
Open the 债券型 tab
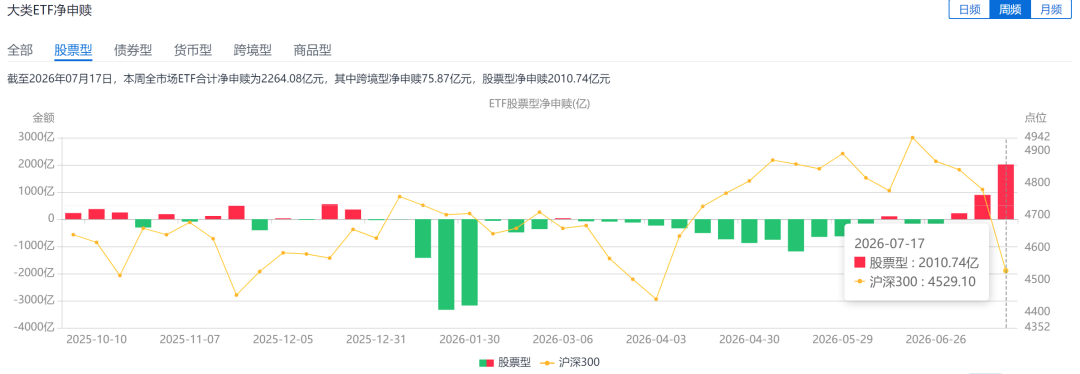point(133,50)
